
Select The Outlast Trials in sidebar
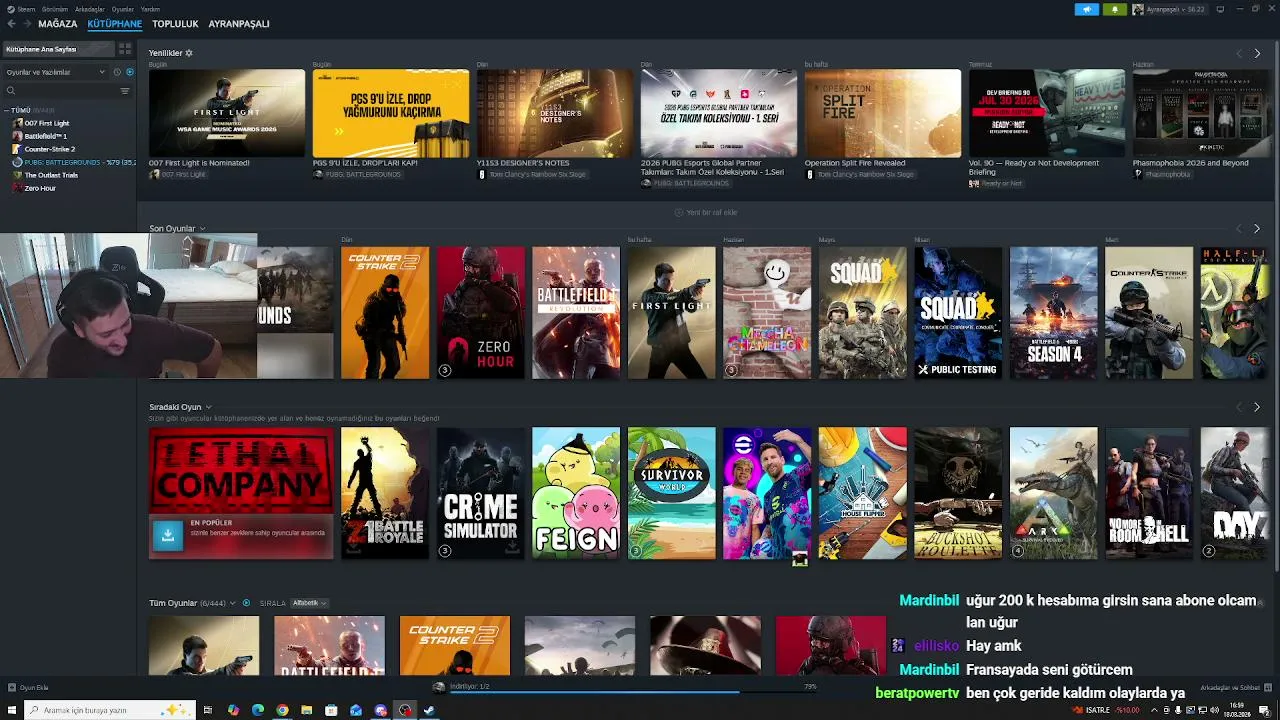pos(51,175)
